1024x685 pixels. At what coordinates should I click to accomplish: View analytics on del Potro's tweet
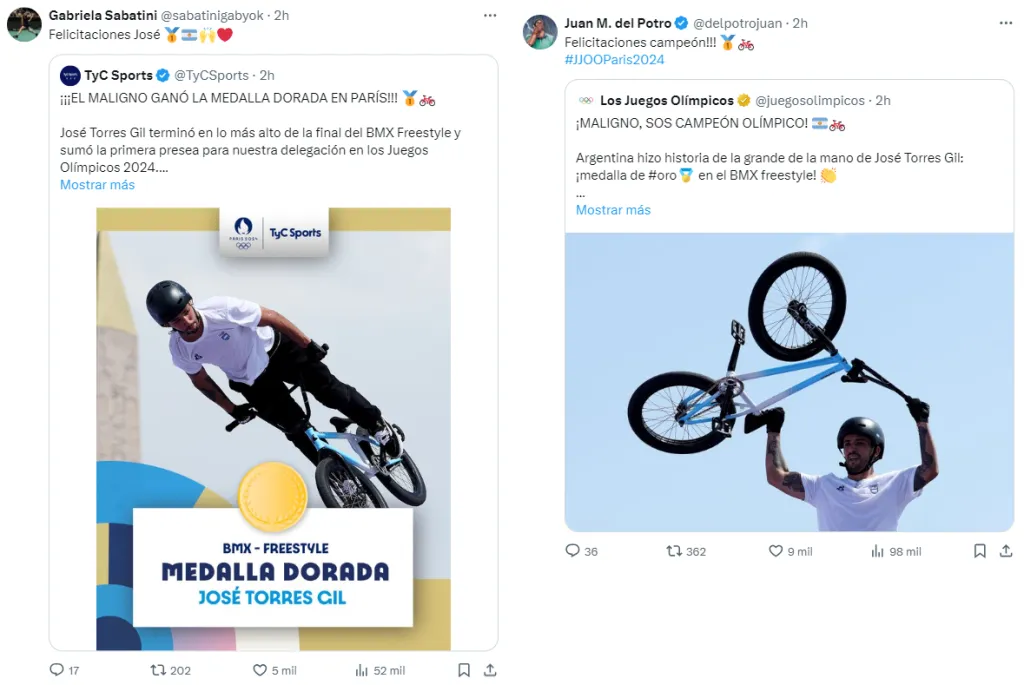tap(878, 551)
